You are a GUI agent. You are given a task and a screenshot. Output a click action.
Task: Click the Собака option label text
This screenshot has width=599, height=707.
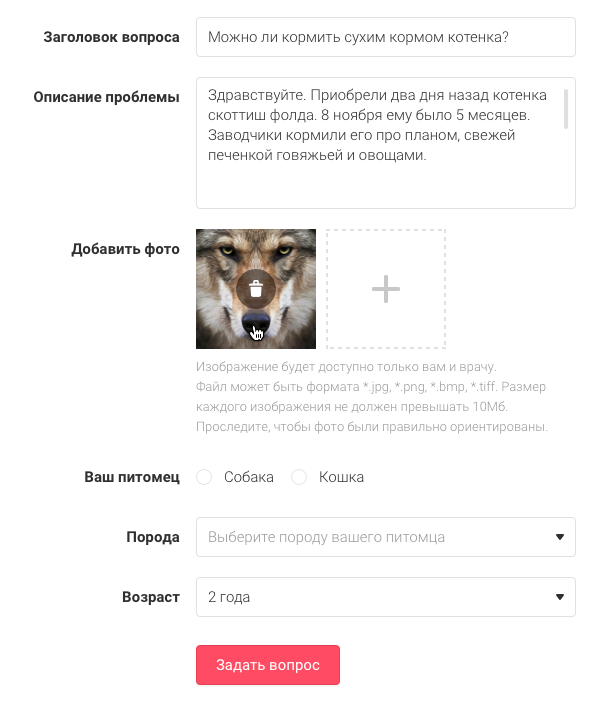point(249,477)
